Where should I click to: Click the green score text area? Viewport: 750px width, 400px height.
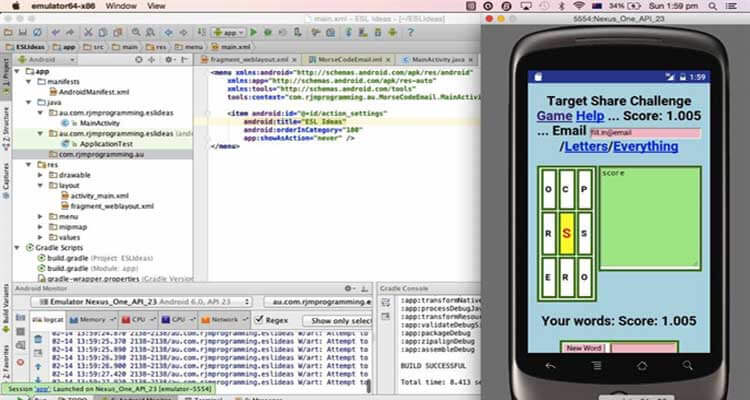(650, 218)
